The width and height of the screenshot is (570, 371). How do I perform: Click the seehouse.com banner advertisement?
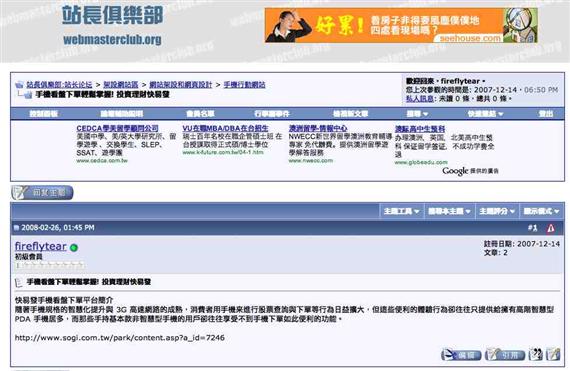coord(401,25)
